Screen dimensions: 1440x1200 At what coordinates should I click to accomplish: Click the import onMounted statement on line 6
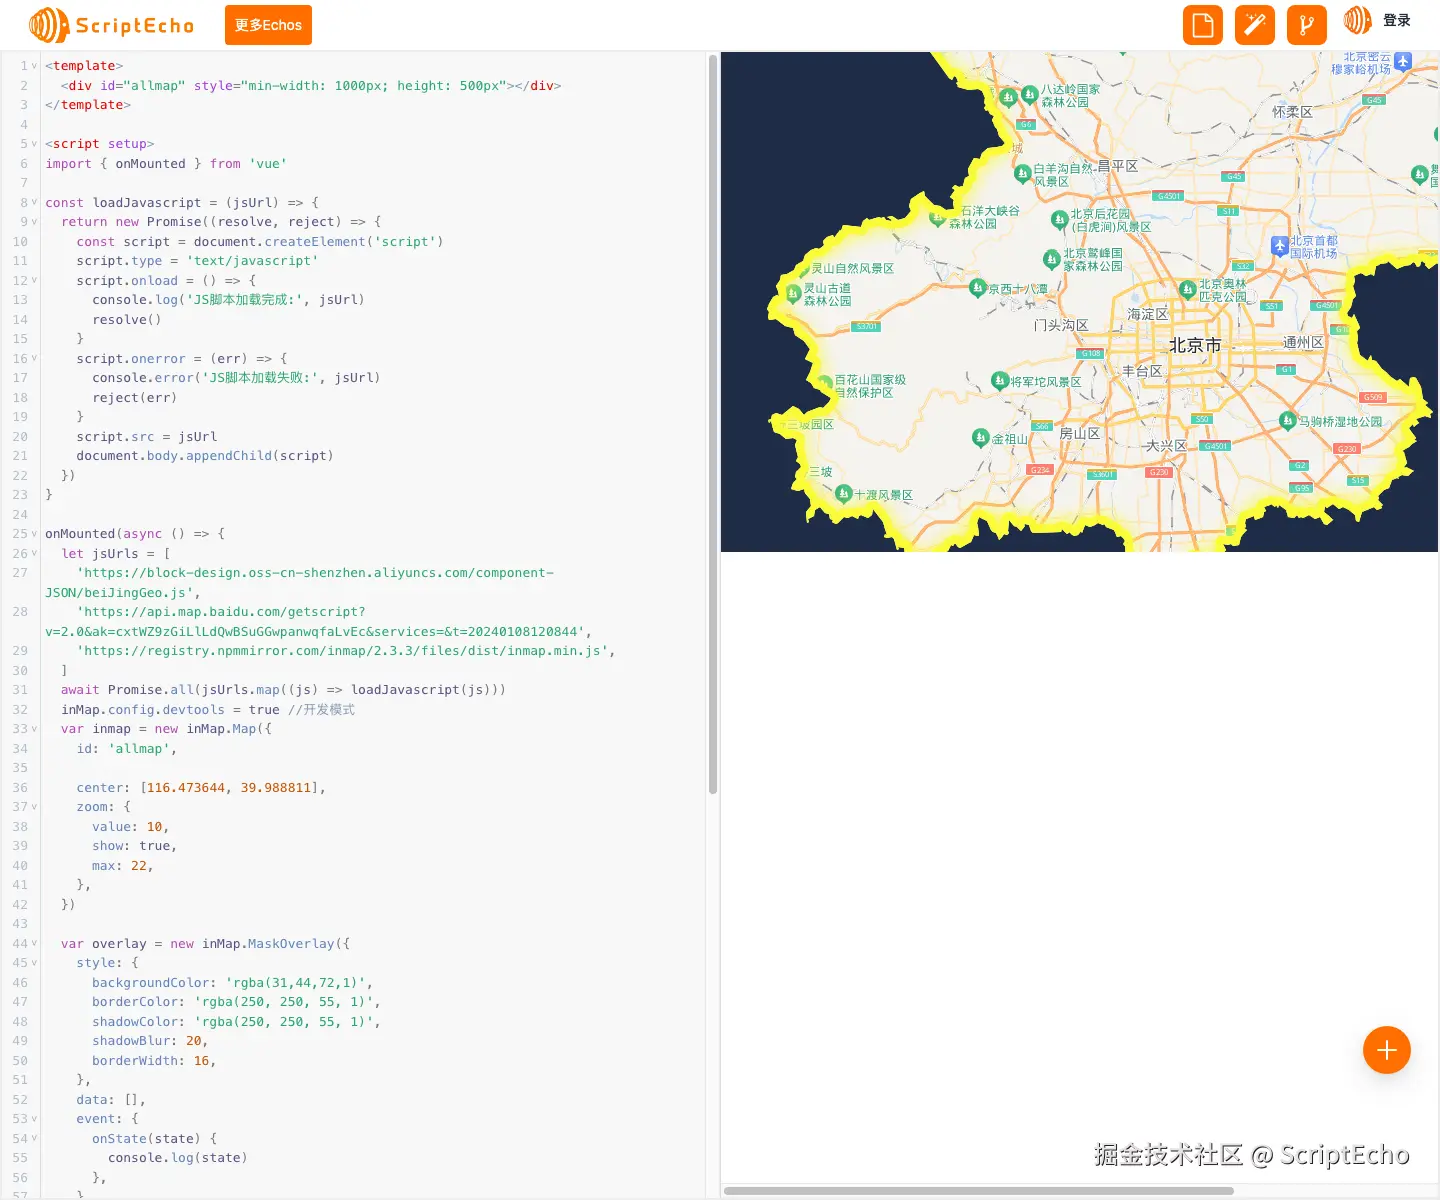click(x=166, y=164)
